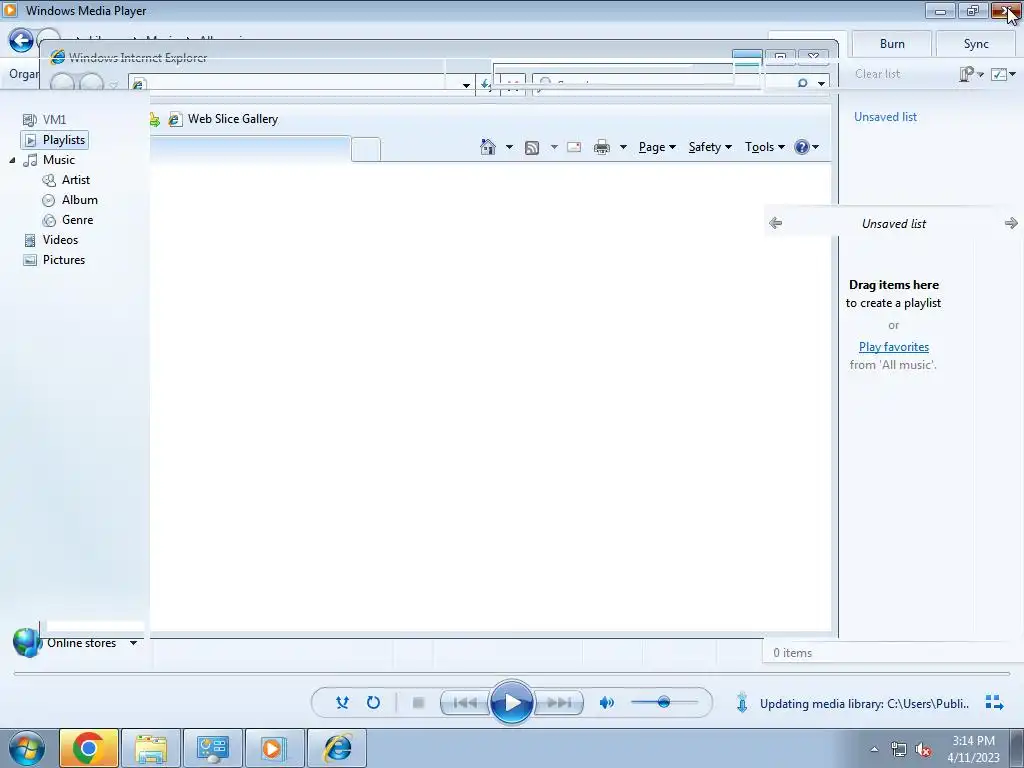Open the Print dropdown arrow in IE
1024x768 pixels.
click(623, 147)
